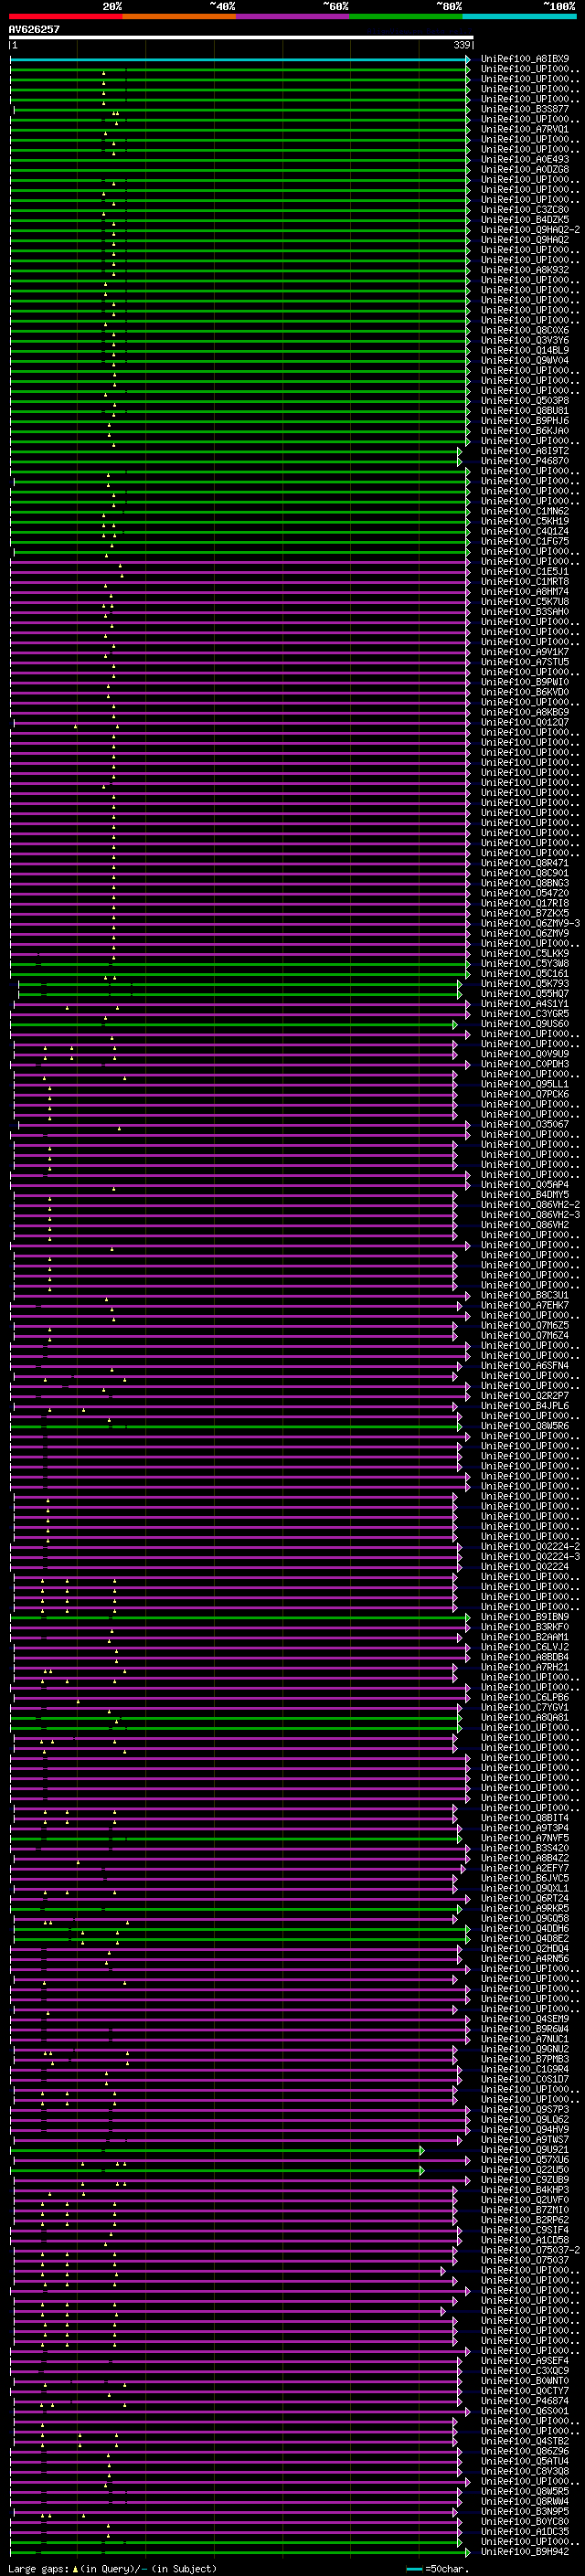Select label UniRef100_Q17RI8

pyautogui.click(x=525, y=904)
